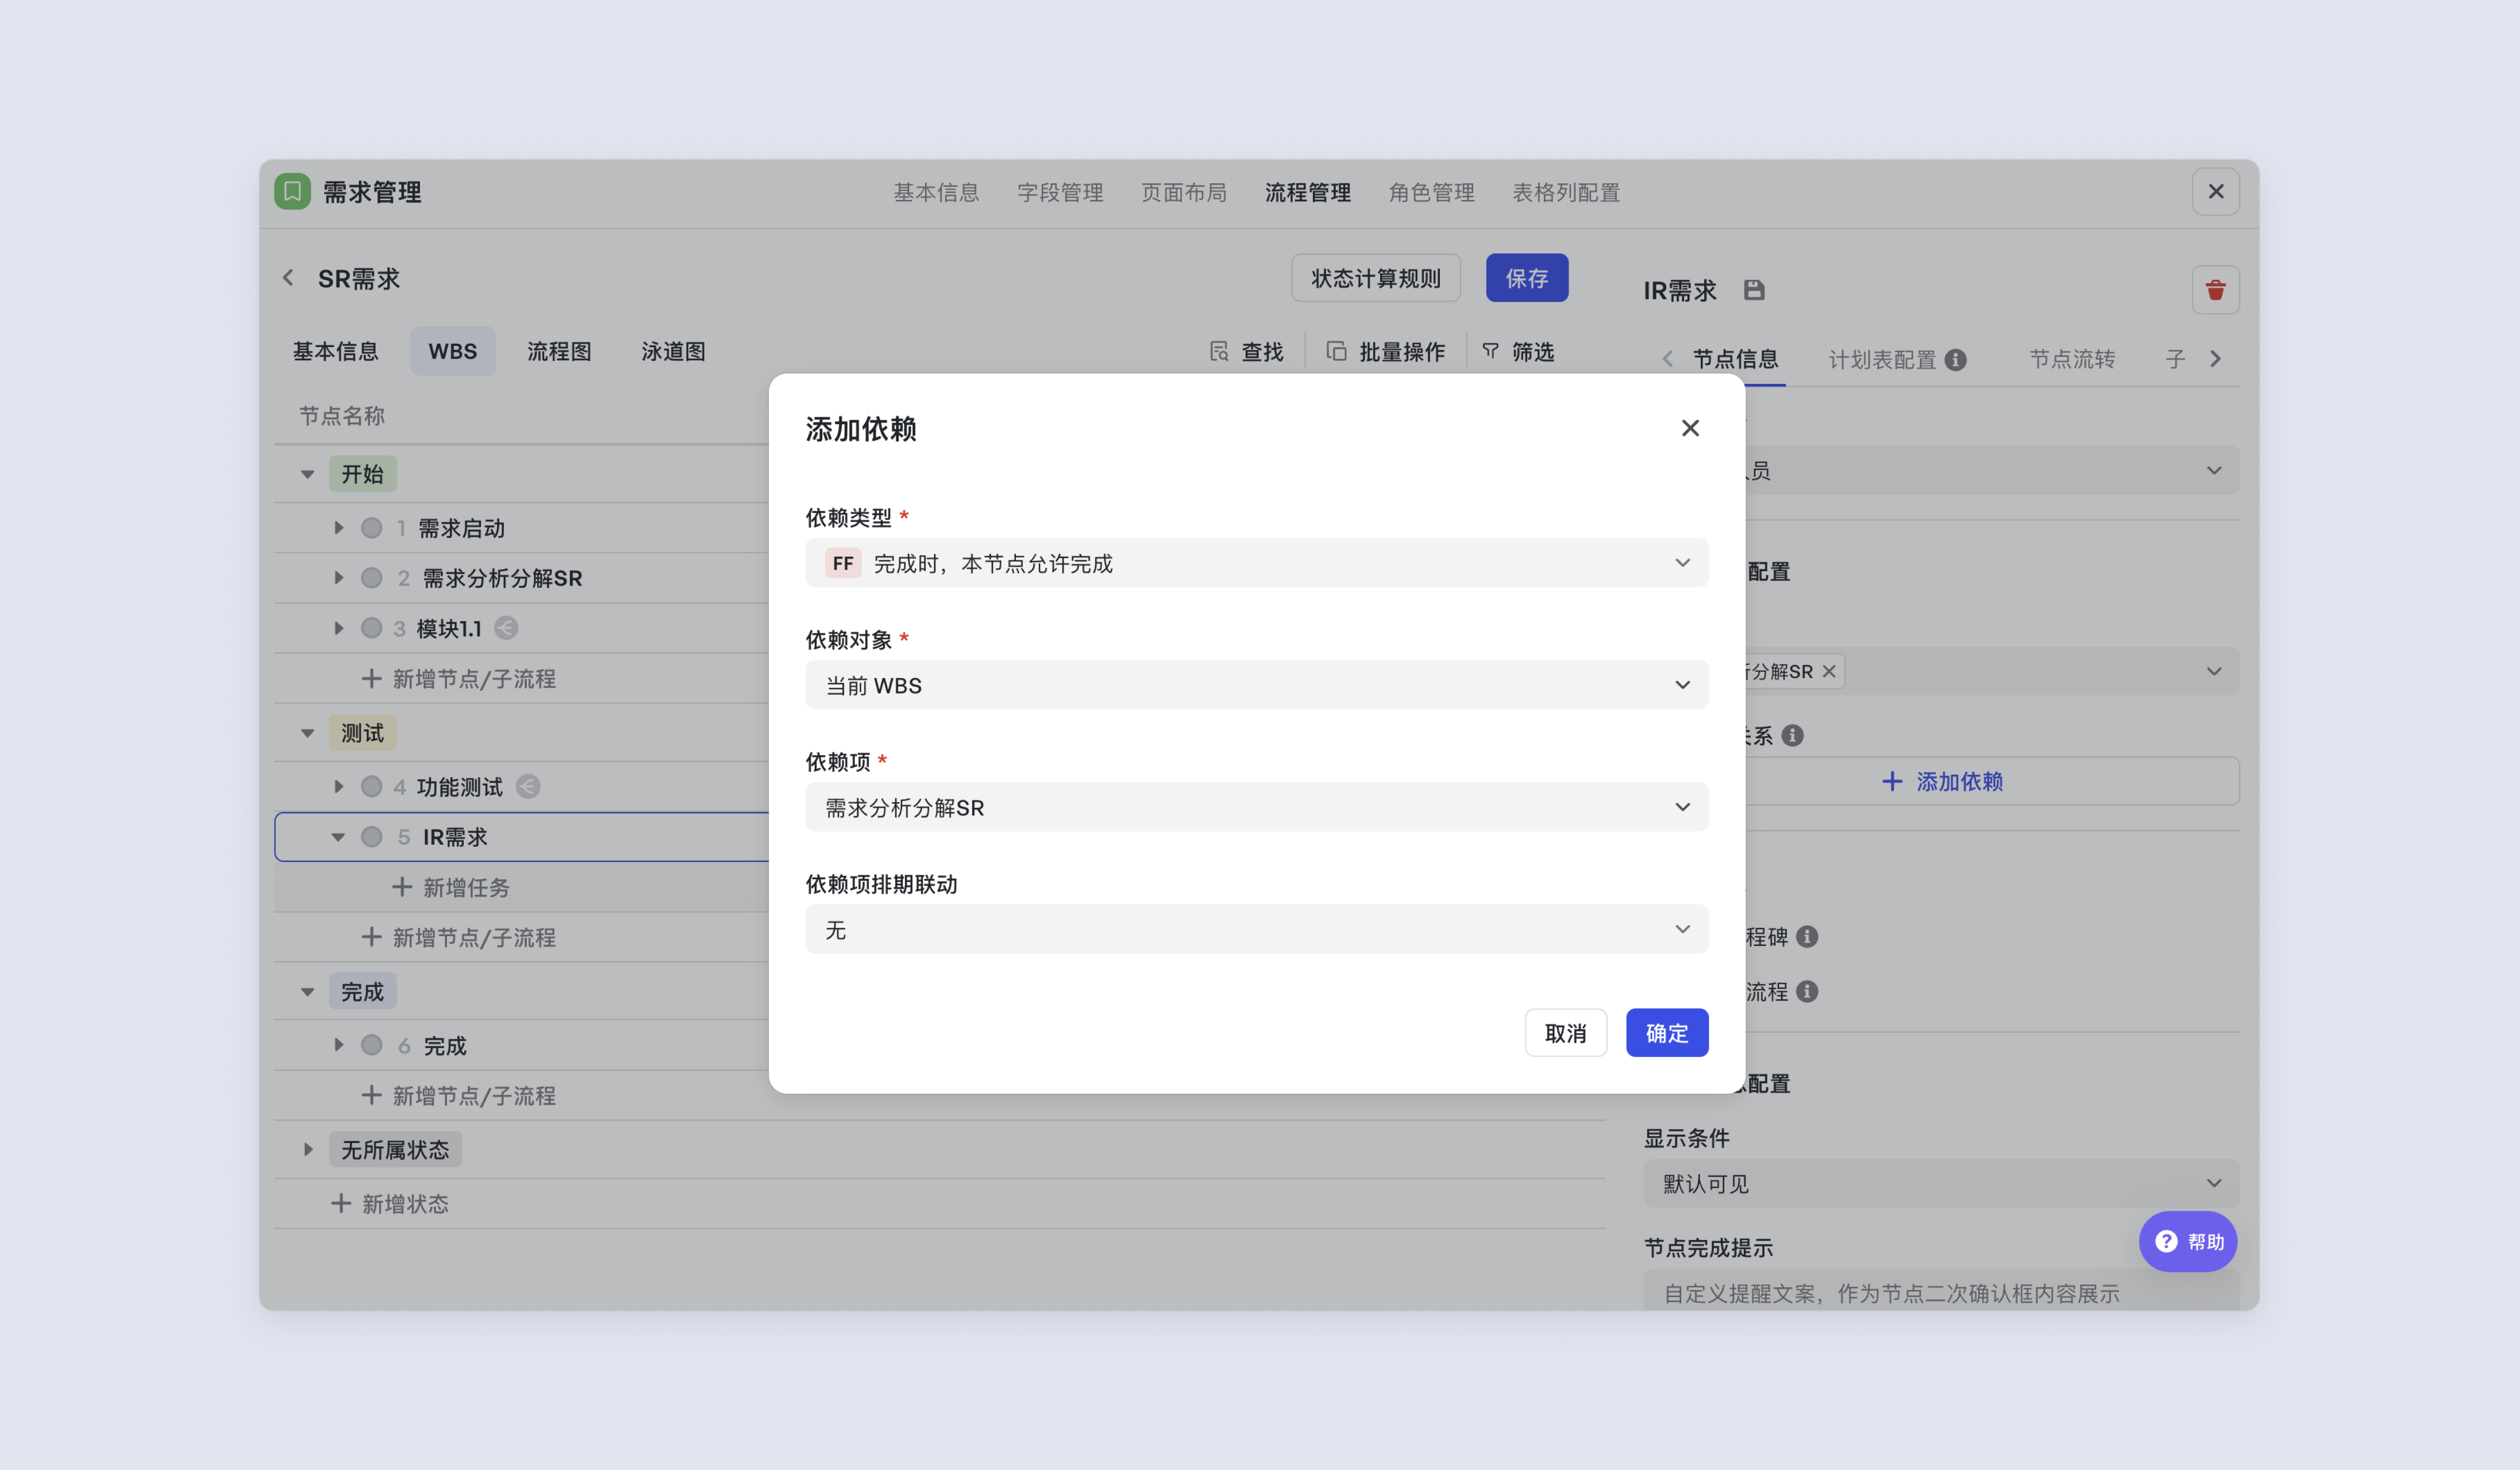Select the 流程管理 tab
The image size is (2520, 1470).
click(1307, 192)
